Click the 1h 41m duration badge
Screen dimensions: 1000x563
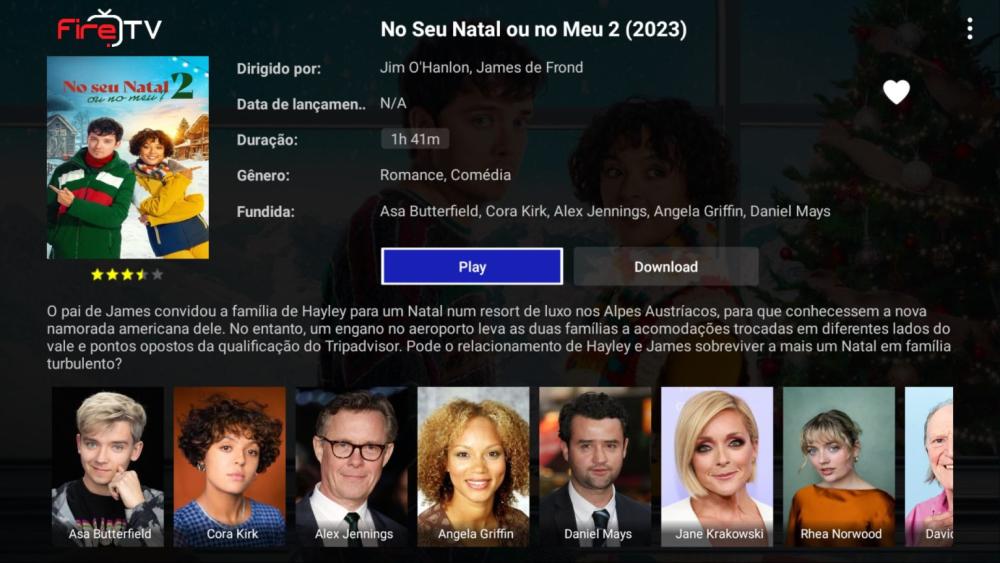[x=415, y=139]
